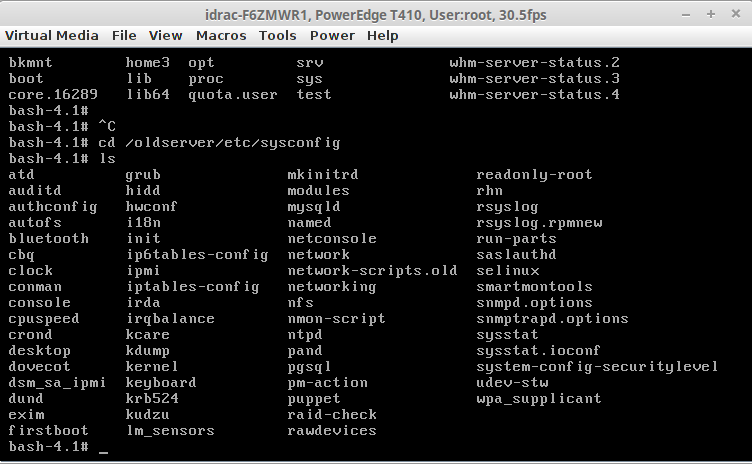The height and width of the screenshot is (464, 752).
Task: Click the network-scripts.old entry in the listing
Action: [x=372, y=270]
